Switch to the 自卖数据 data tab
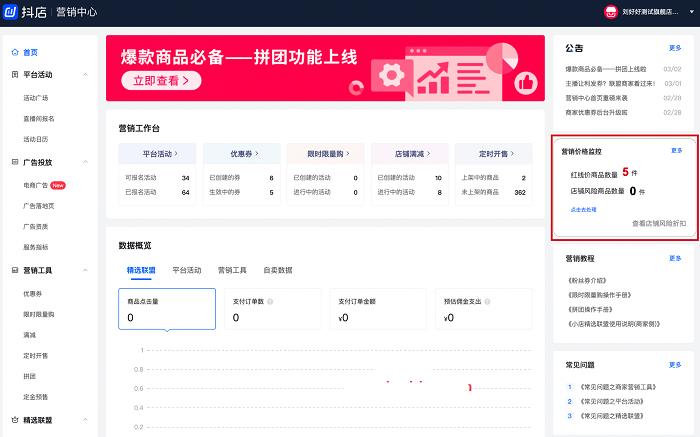The height and width of the screenshot is (437, 700). click(x=277, y=270)
